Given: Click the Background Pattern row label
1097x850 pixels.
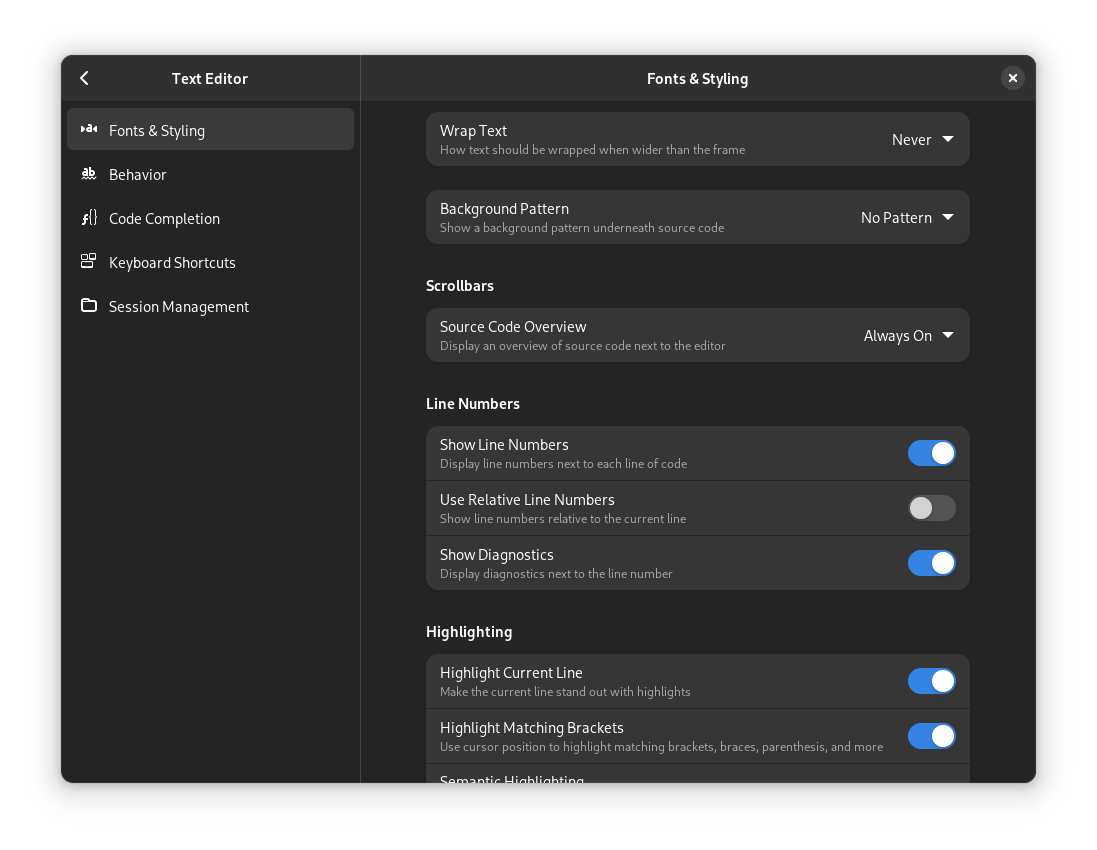Looking at the screenshot, I should pyautogui.click(x=504, y=208).
